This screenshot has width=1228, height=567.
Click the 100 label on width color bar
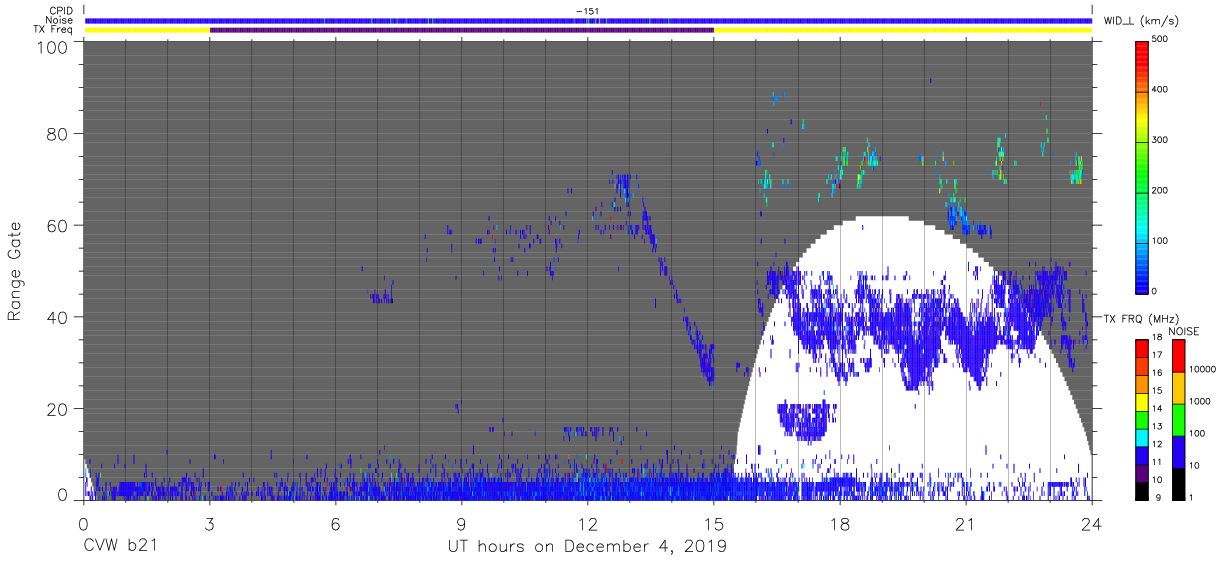[1161, 240]
